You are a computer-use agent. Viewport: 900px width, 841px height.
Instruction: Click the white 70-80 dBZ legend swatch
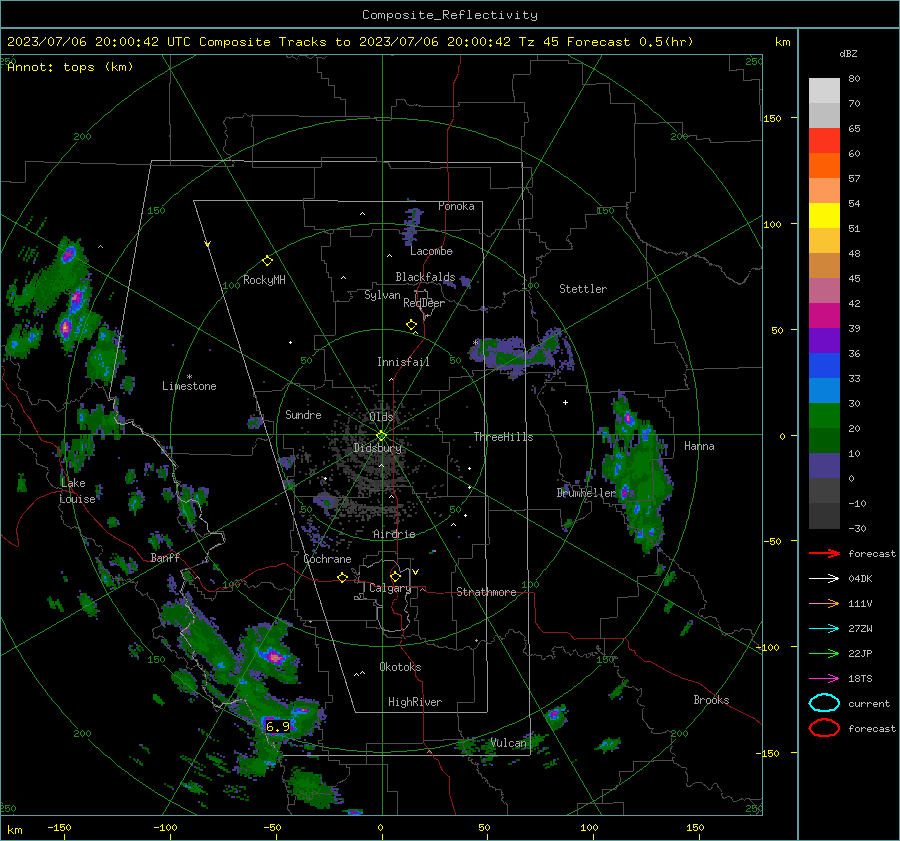(824, 90)
